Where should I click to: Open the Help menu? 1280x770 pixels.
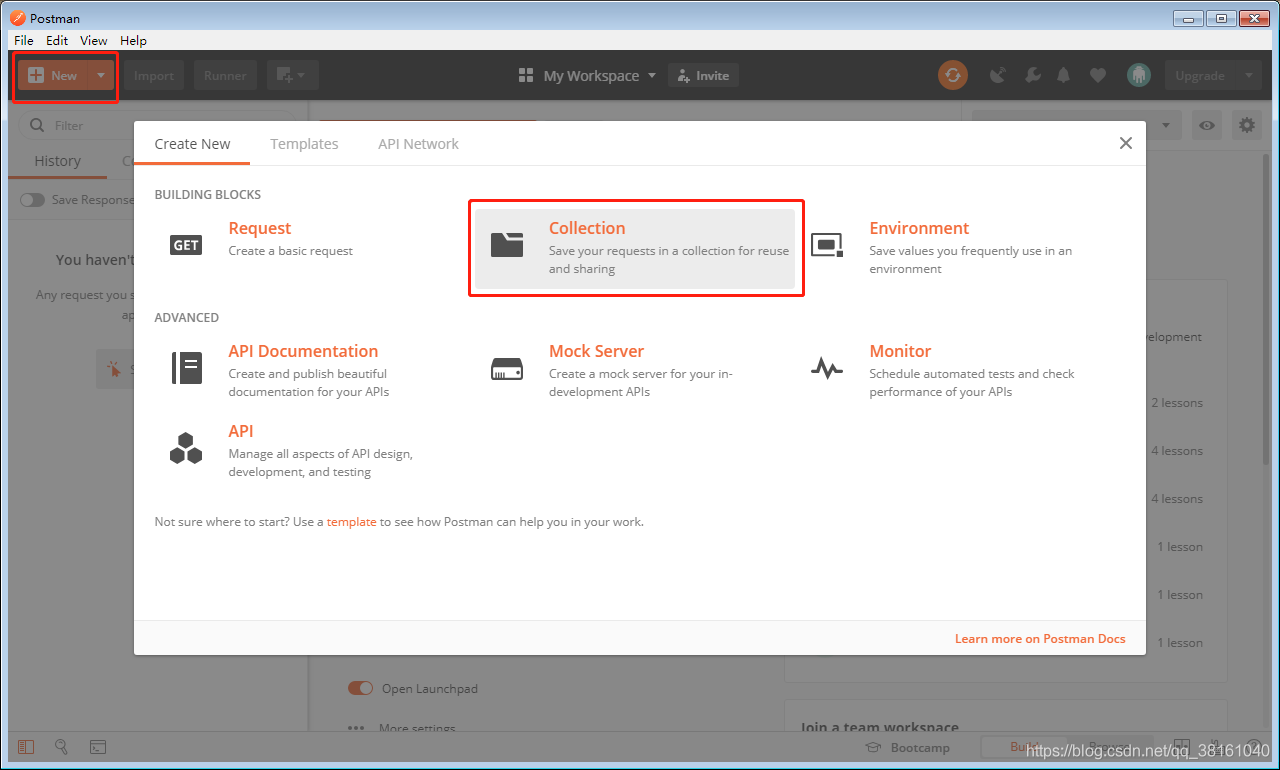(x=133, y=40)
